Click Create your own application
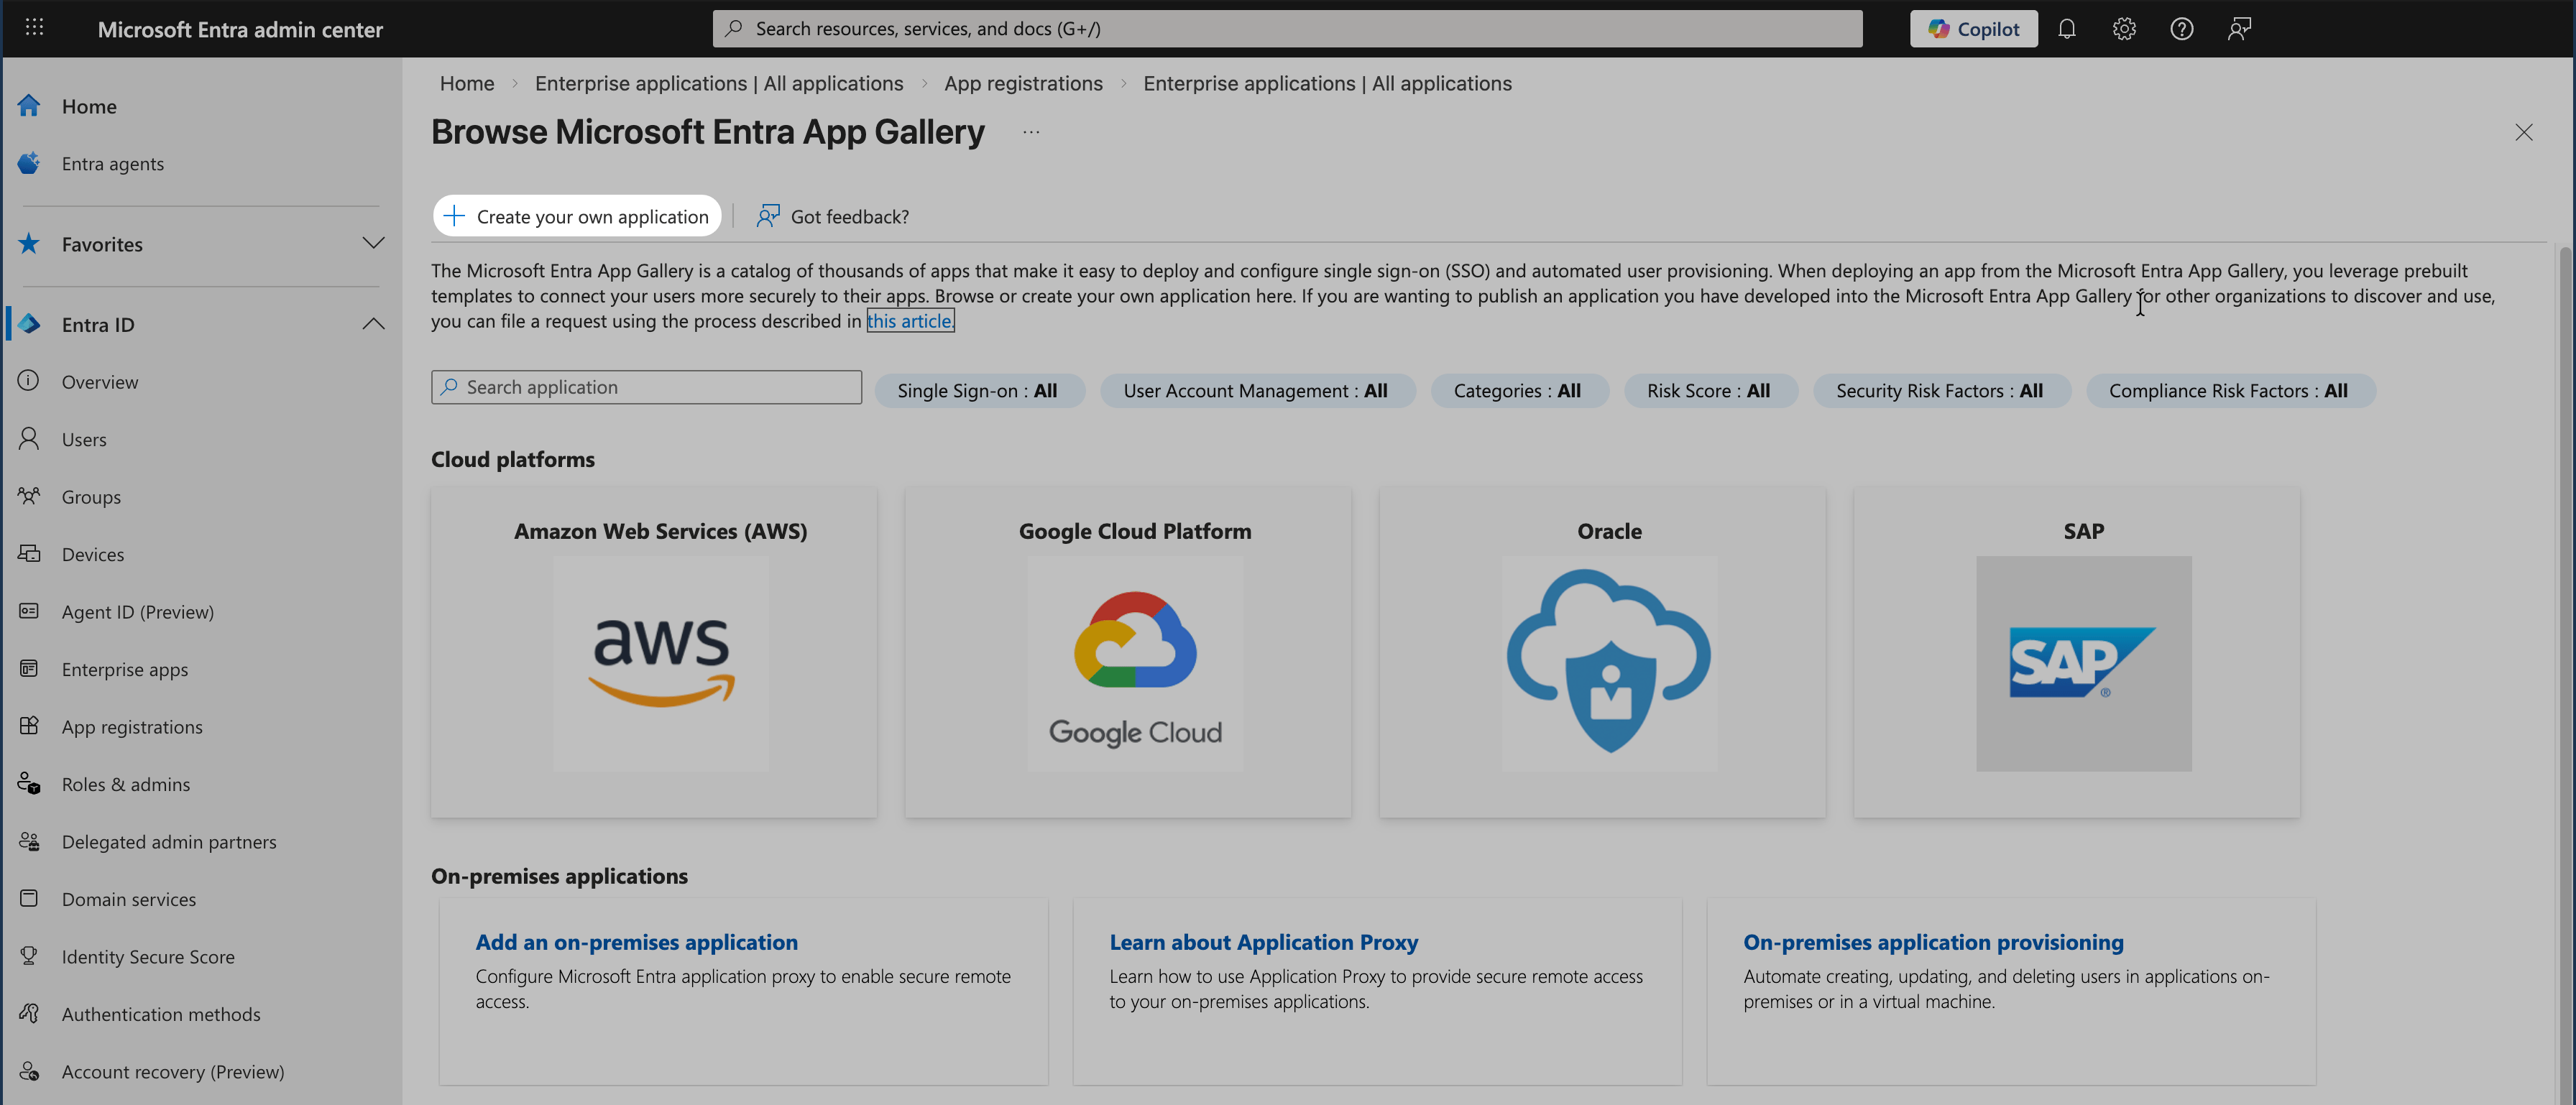This screenshot has height=1105, width=2576. tap(577, 216)
